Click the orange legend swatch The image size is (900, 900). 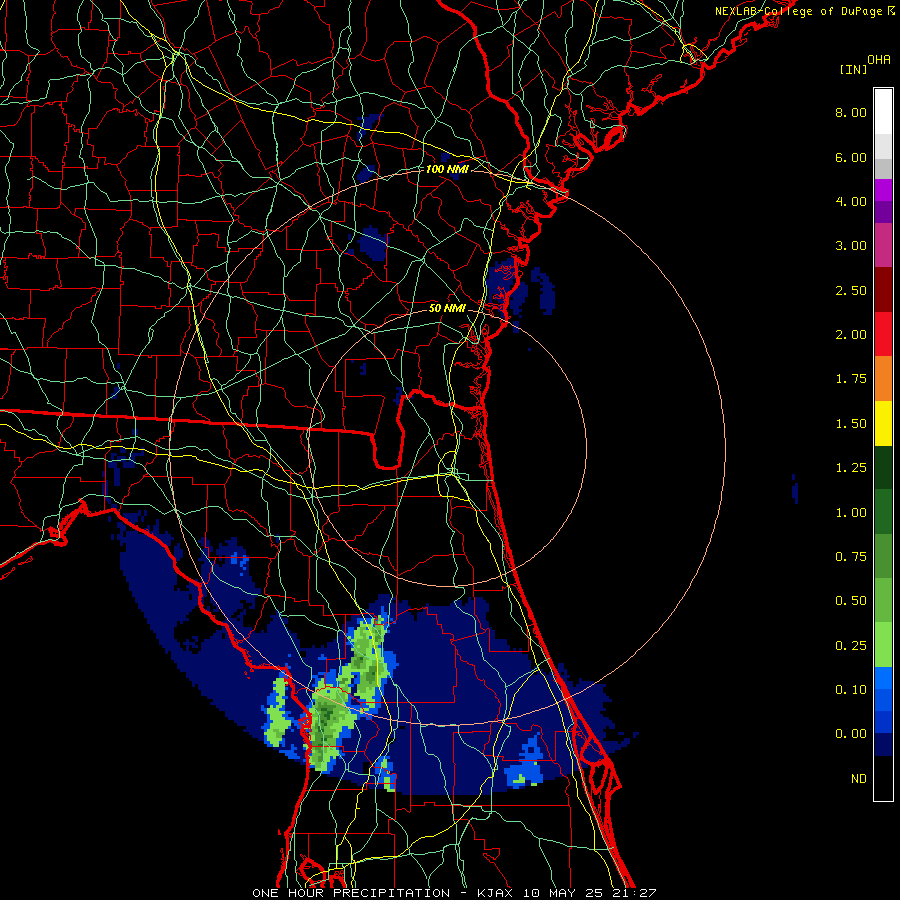pos(883,379)
